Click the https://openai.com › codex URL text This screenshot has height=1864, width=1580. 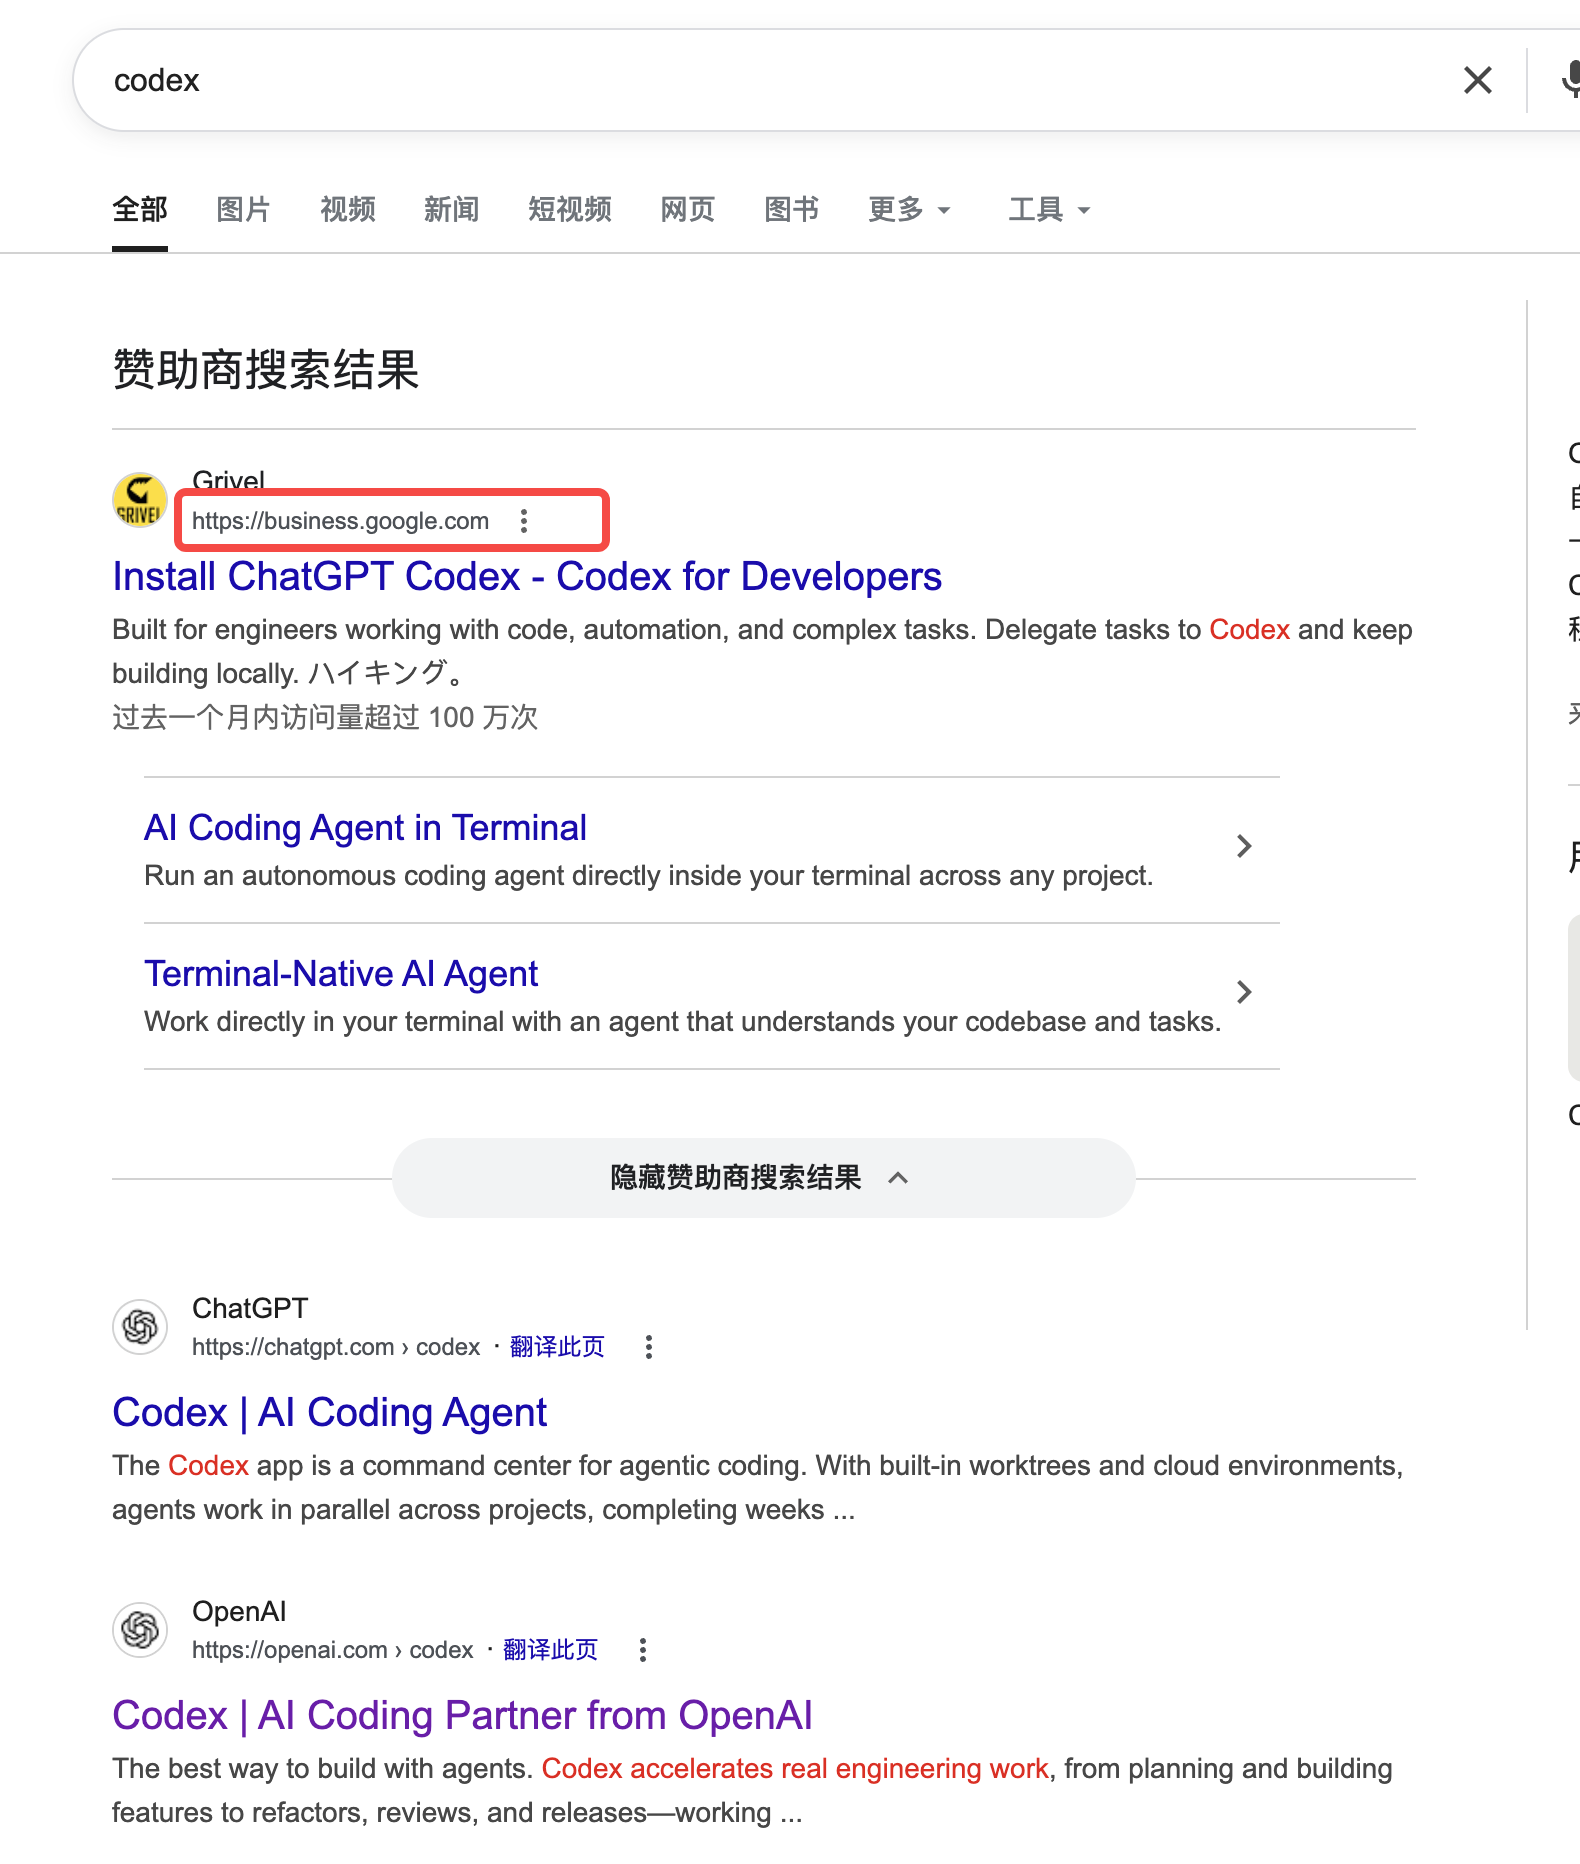pyautogui.click(x=333, y=1650)
